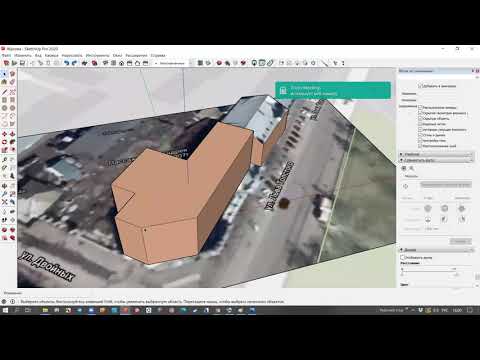This screenshot has width=480, height=360.
Task: Click the taskbar search icon
Action: pos(17,310)
